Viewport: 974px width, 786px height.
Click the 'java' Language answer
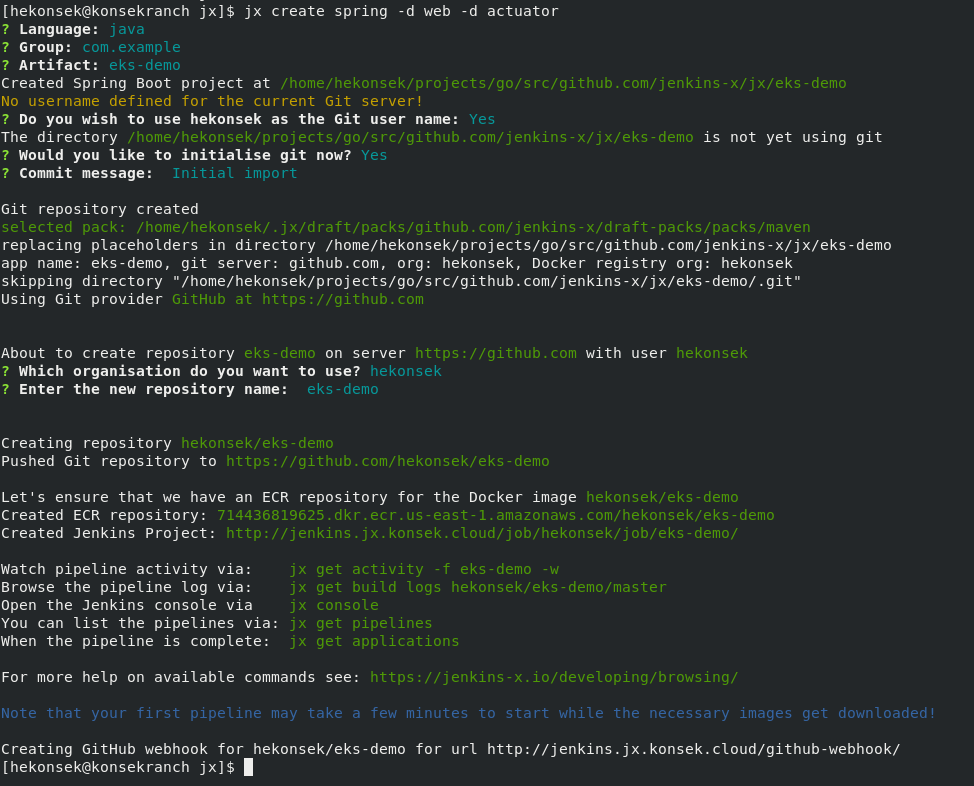pos(127,29)
